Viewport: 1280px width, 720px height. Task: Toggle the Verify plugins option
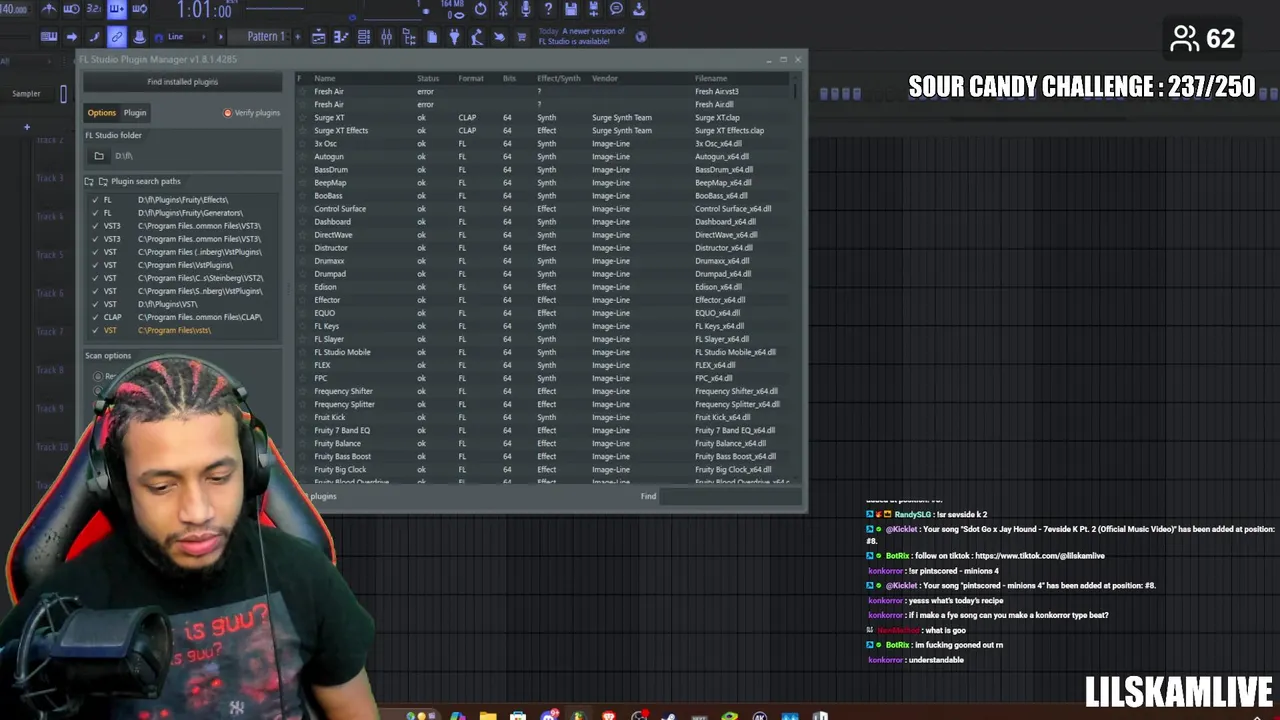pos(252,113)
